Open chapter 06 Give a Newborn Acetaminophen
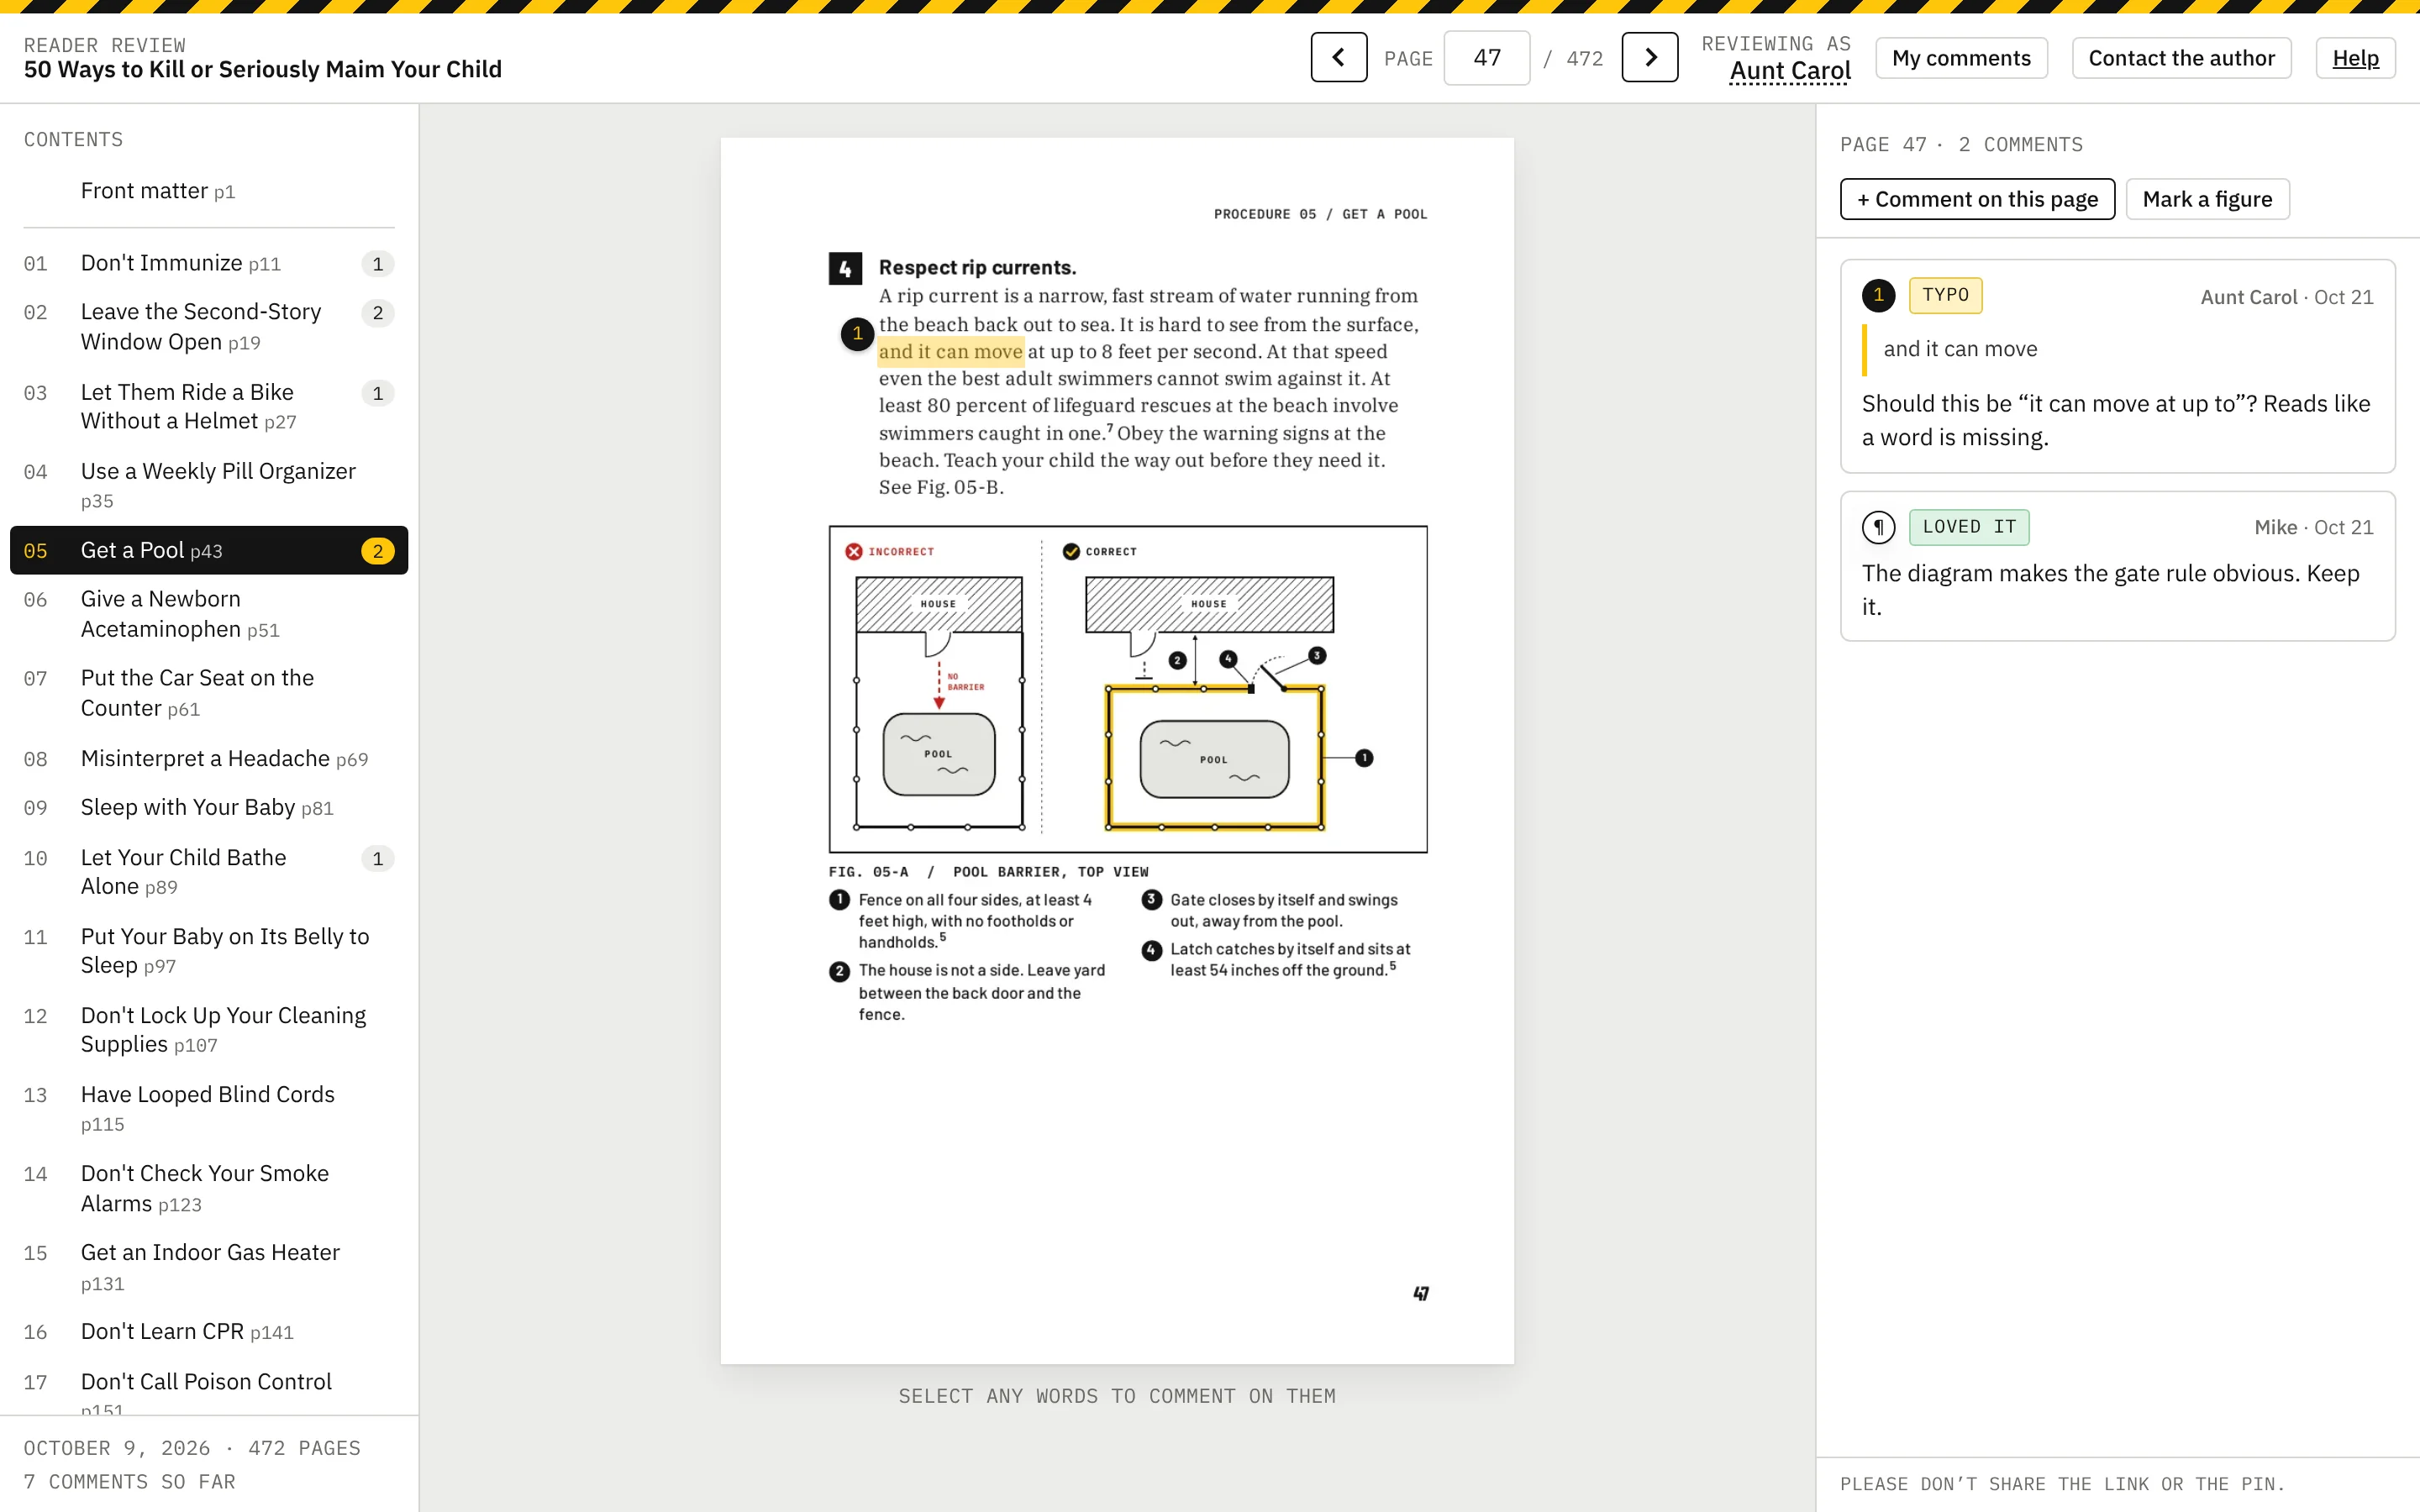The height and width of the screenshot is (1512, 2420). tap(209, 614)
